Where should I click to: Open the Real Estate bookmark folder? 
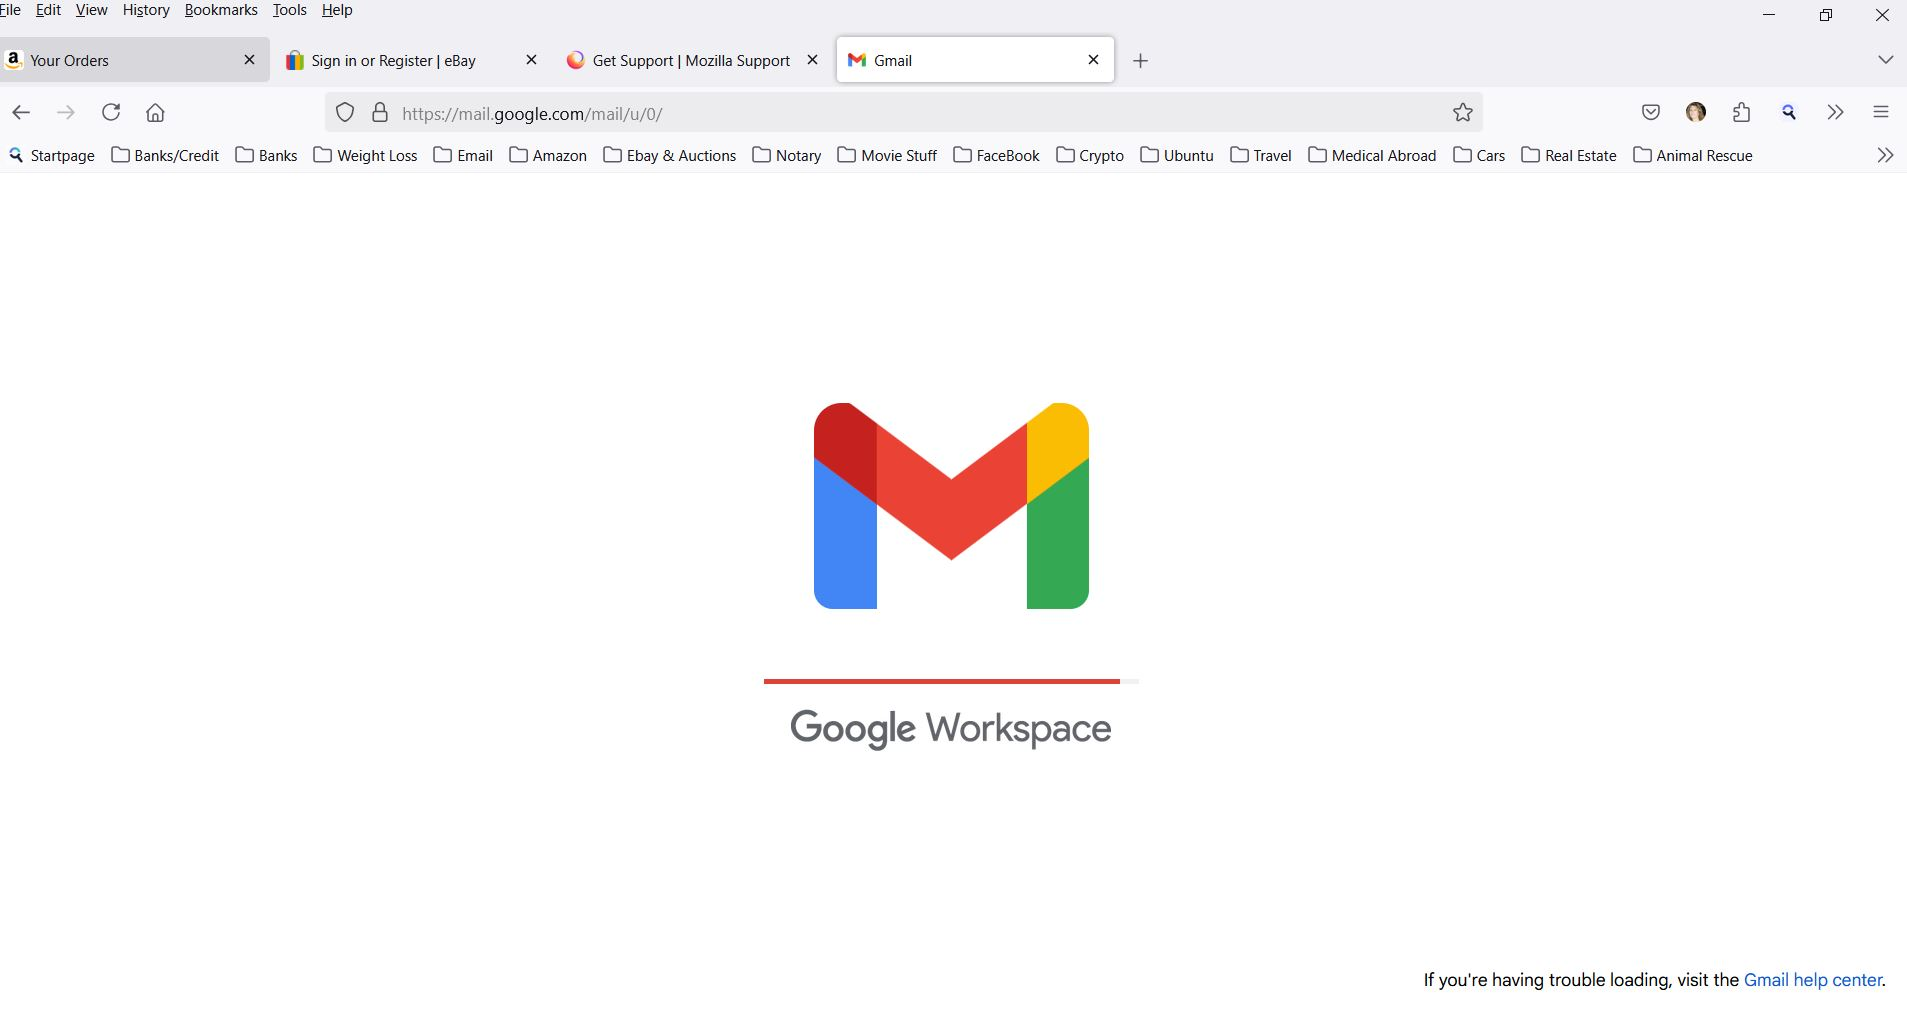tap(1569, 155)
